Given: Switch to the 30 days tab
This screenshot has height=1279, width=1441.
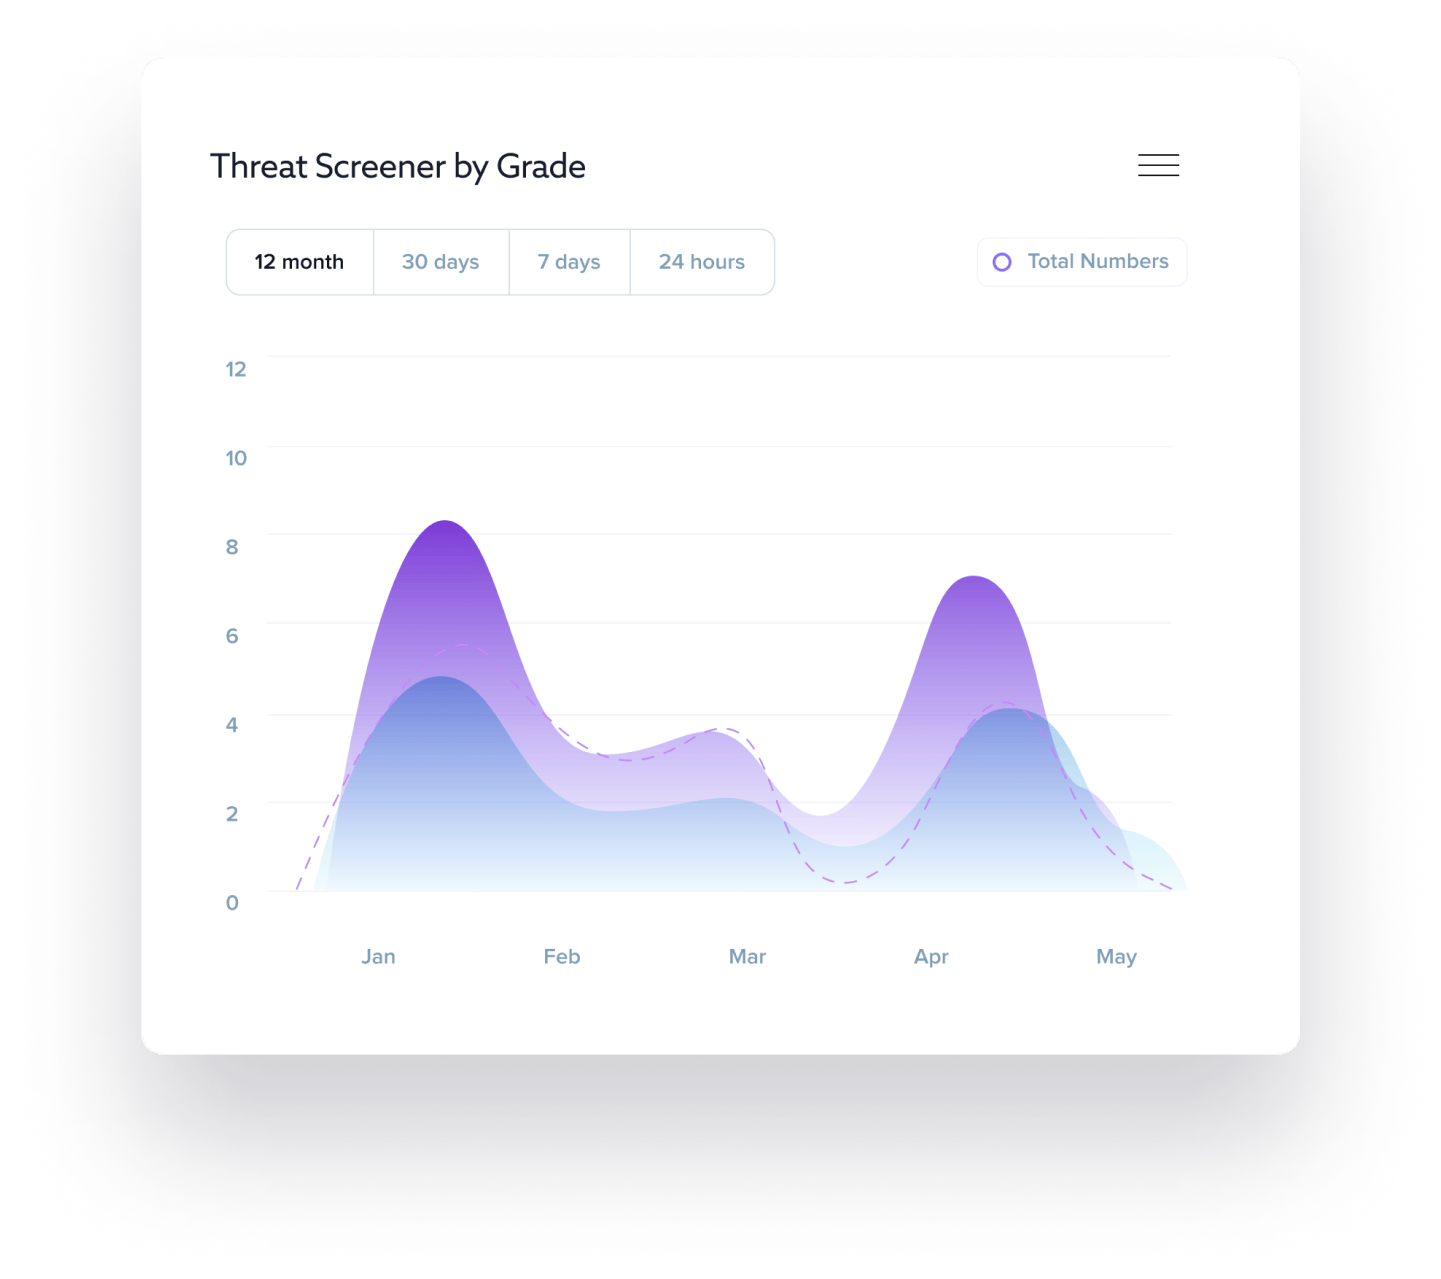Looking at the screenshot, I should [x=441, y=262].
